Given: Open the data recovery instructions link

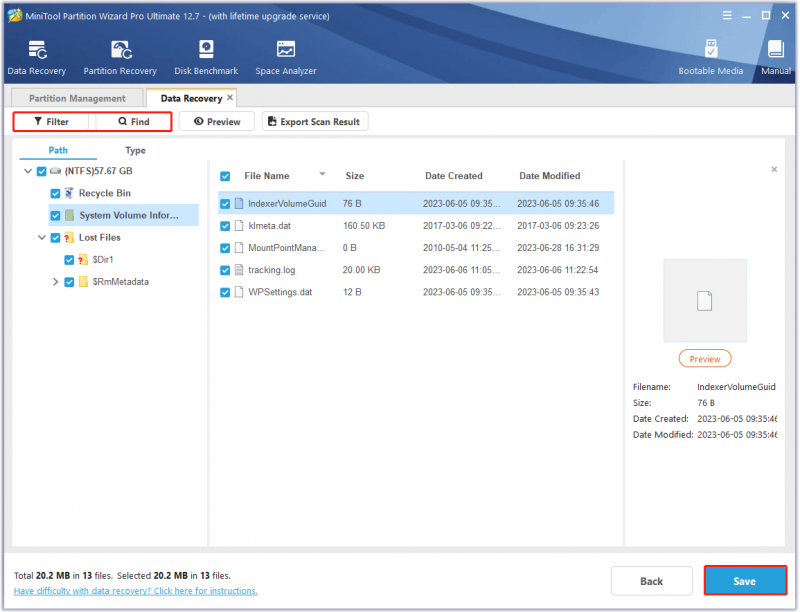Looking at the screenshot, I should tap(136, 591).
